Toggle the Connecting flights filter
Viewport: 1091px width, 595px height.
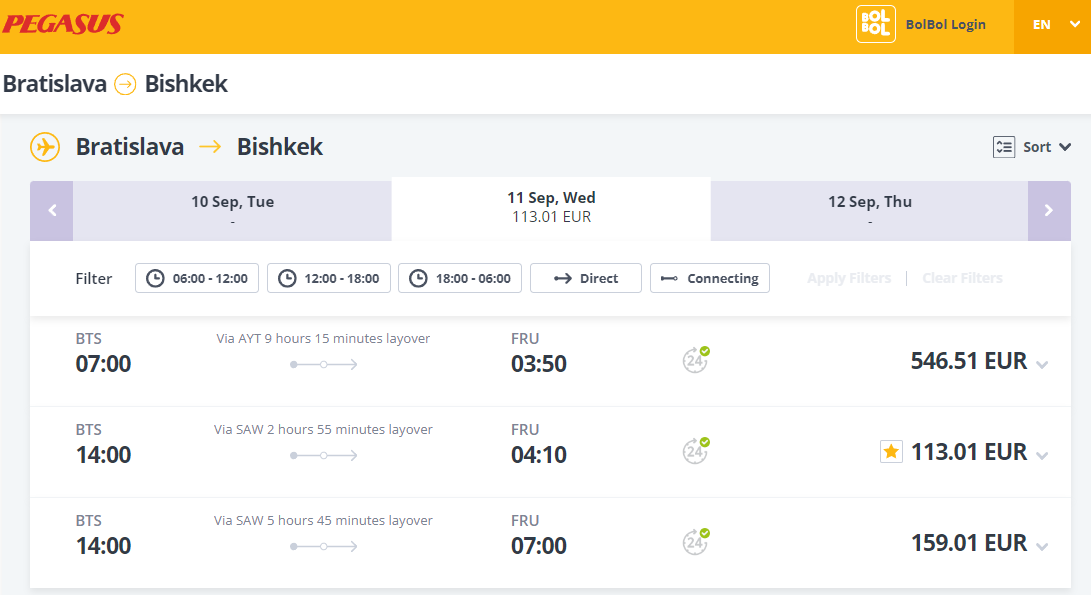click(710, 278)
